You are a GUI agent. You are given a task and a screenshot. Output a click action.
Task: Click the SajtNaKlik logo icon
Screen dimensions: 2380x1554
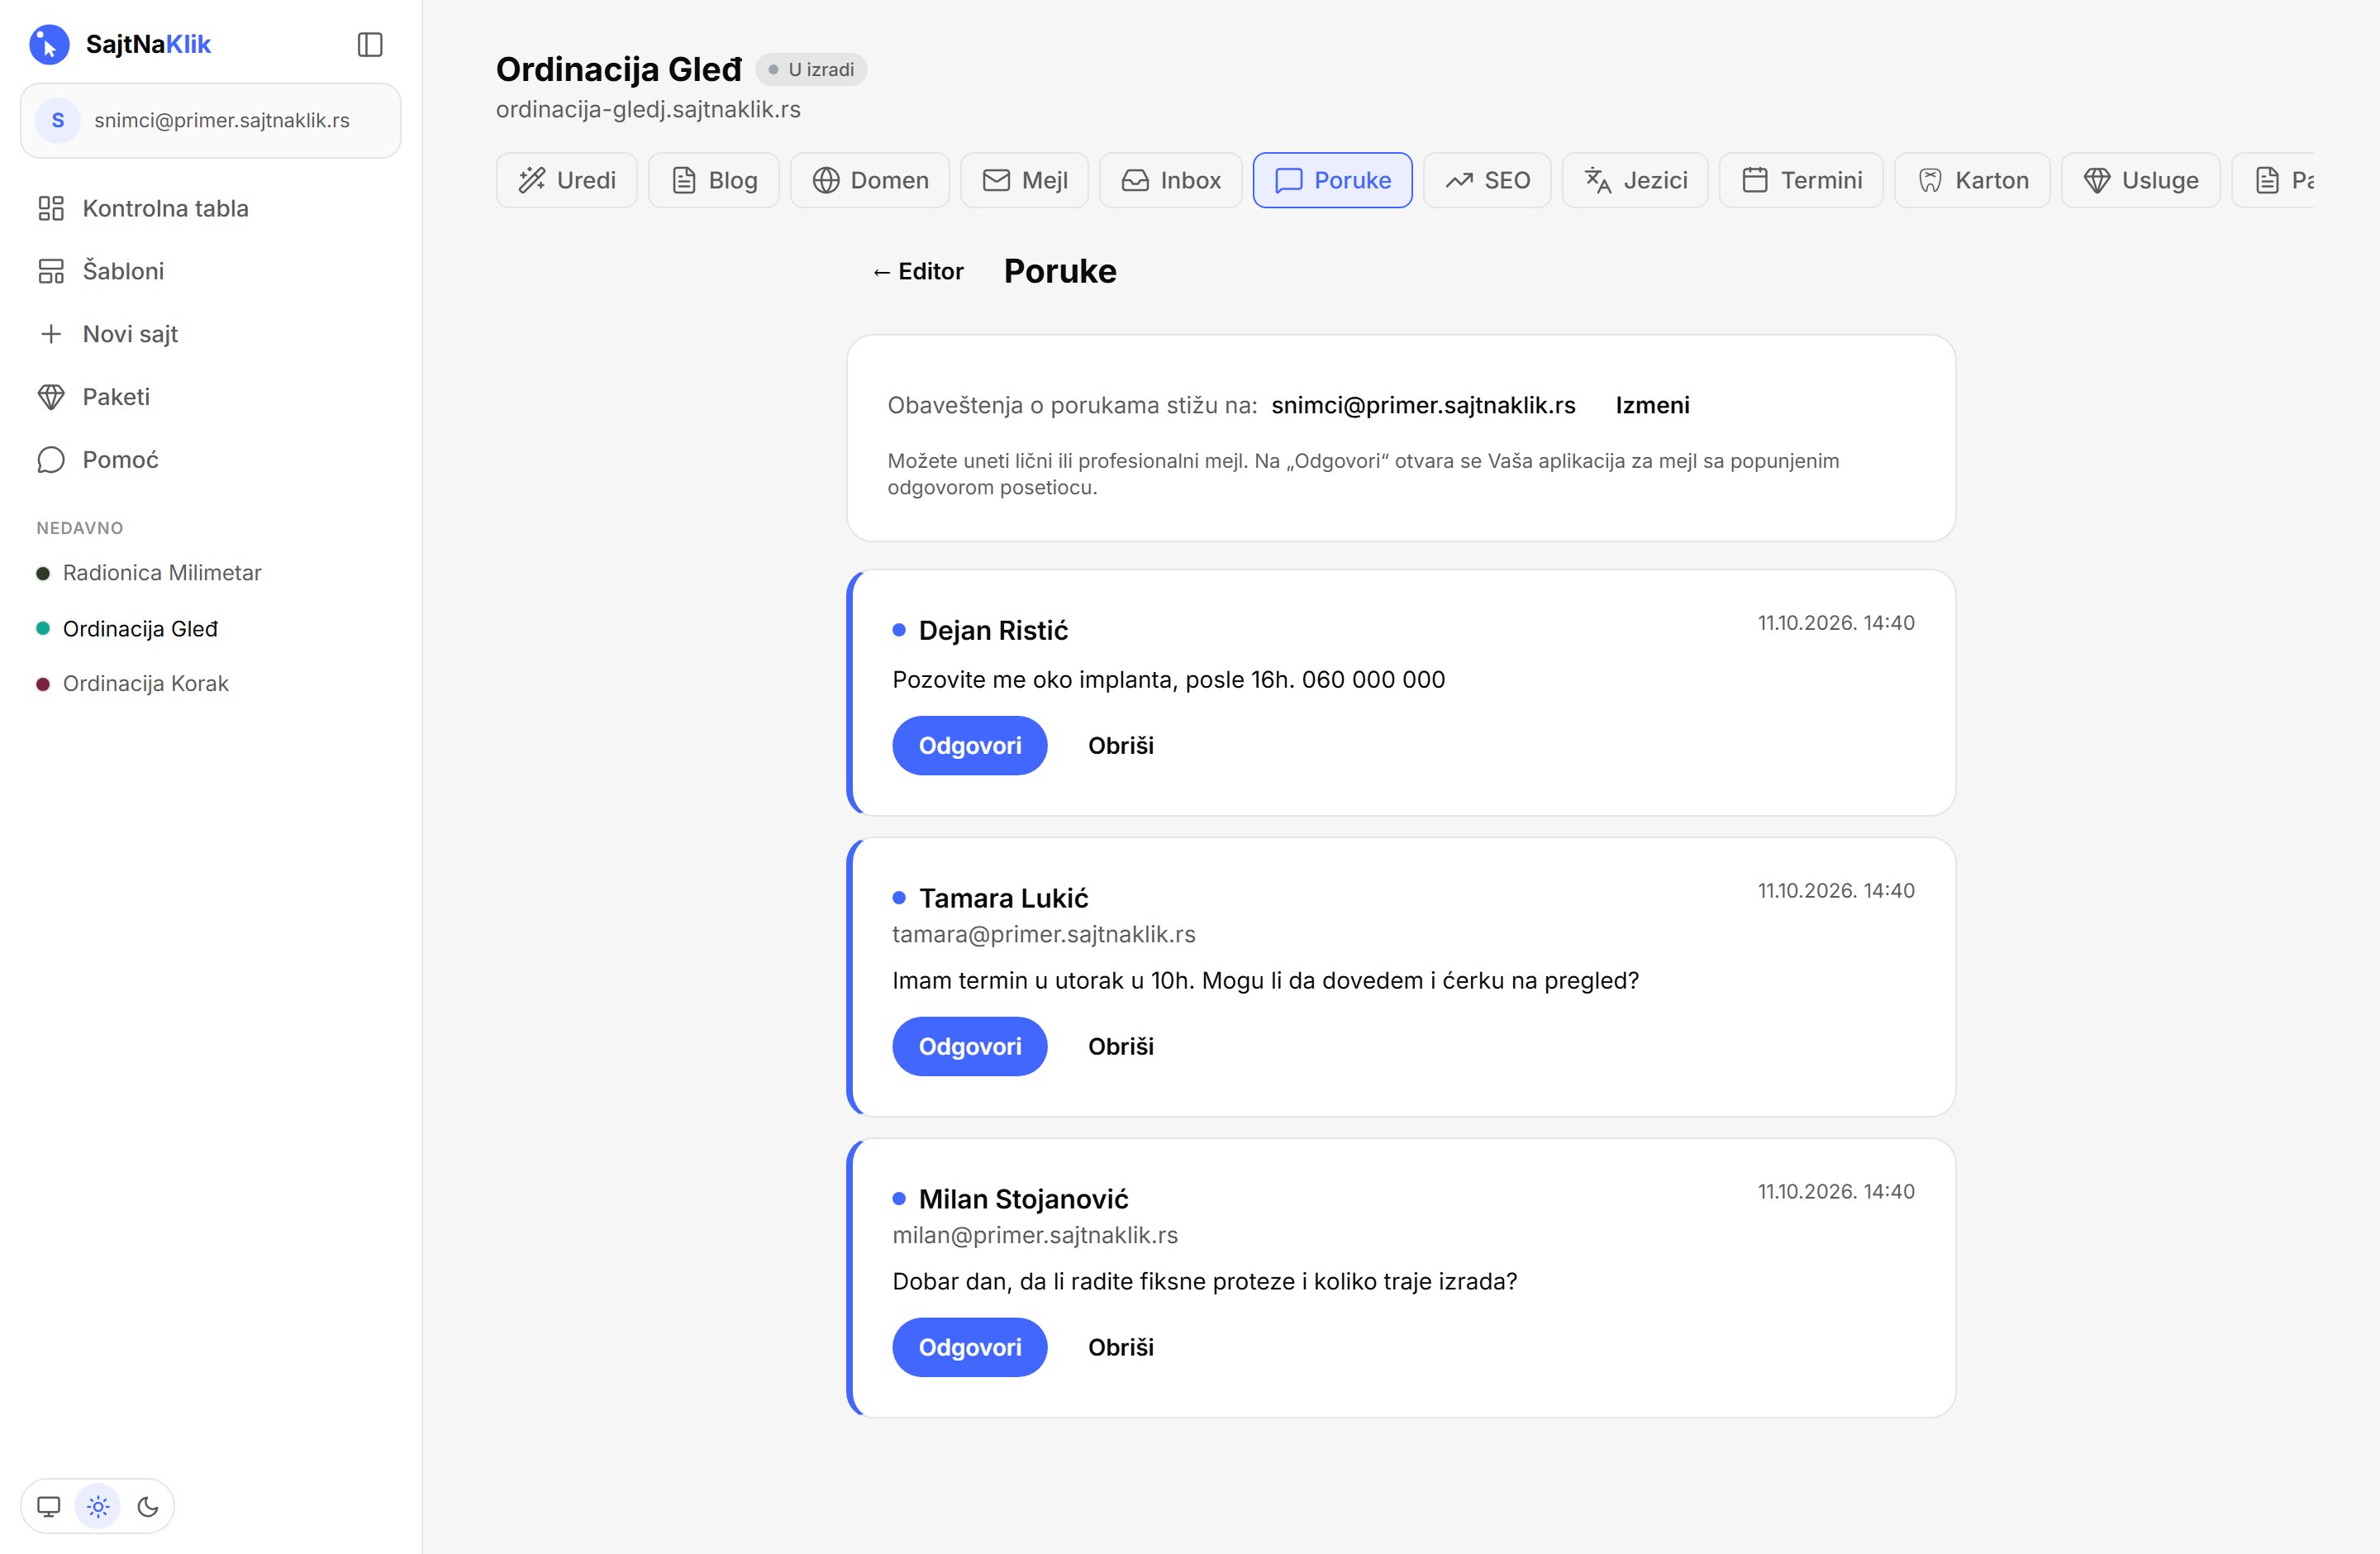click(49, 44)
